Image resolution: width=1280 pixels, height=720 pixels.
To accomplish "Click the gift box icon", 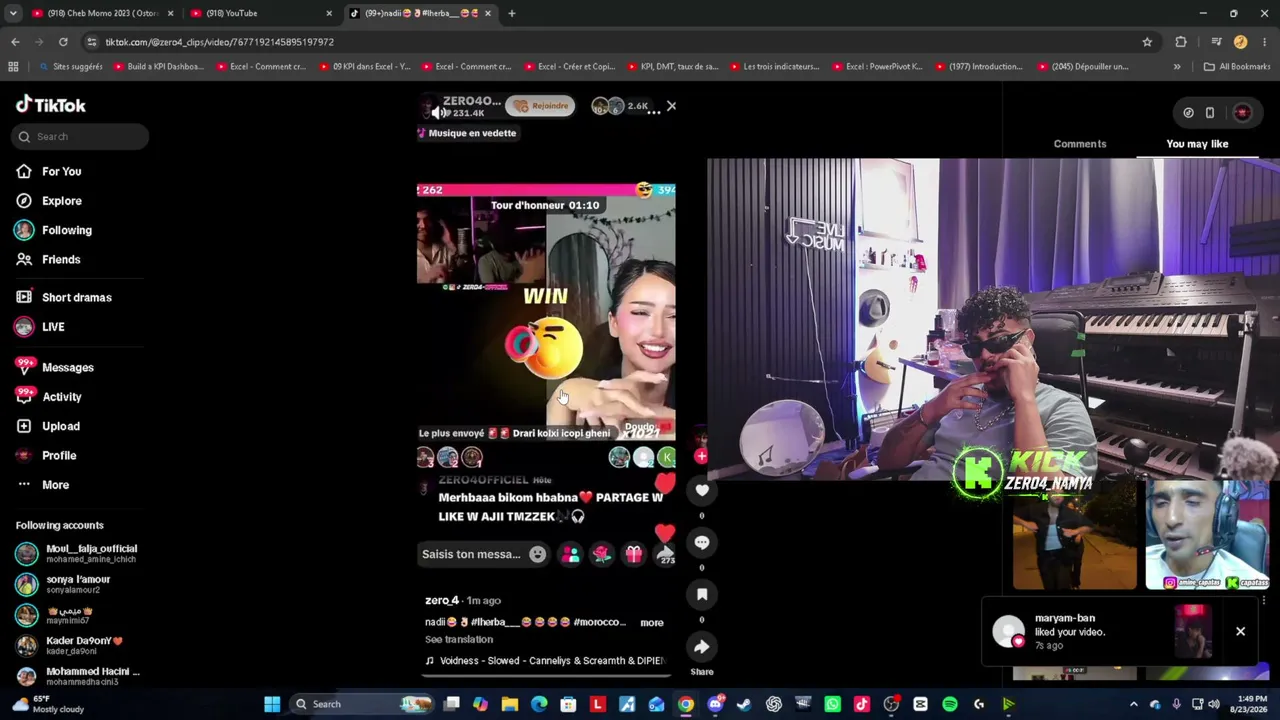I will click(634, 554).
